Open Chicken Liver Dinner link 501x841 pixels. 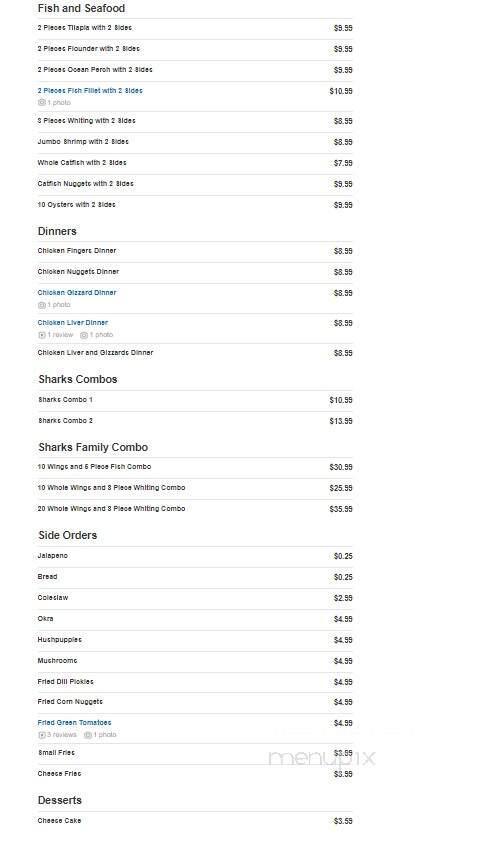73,323
